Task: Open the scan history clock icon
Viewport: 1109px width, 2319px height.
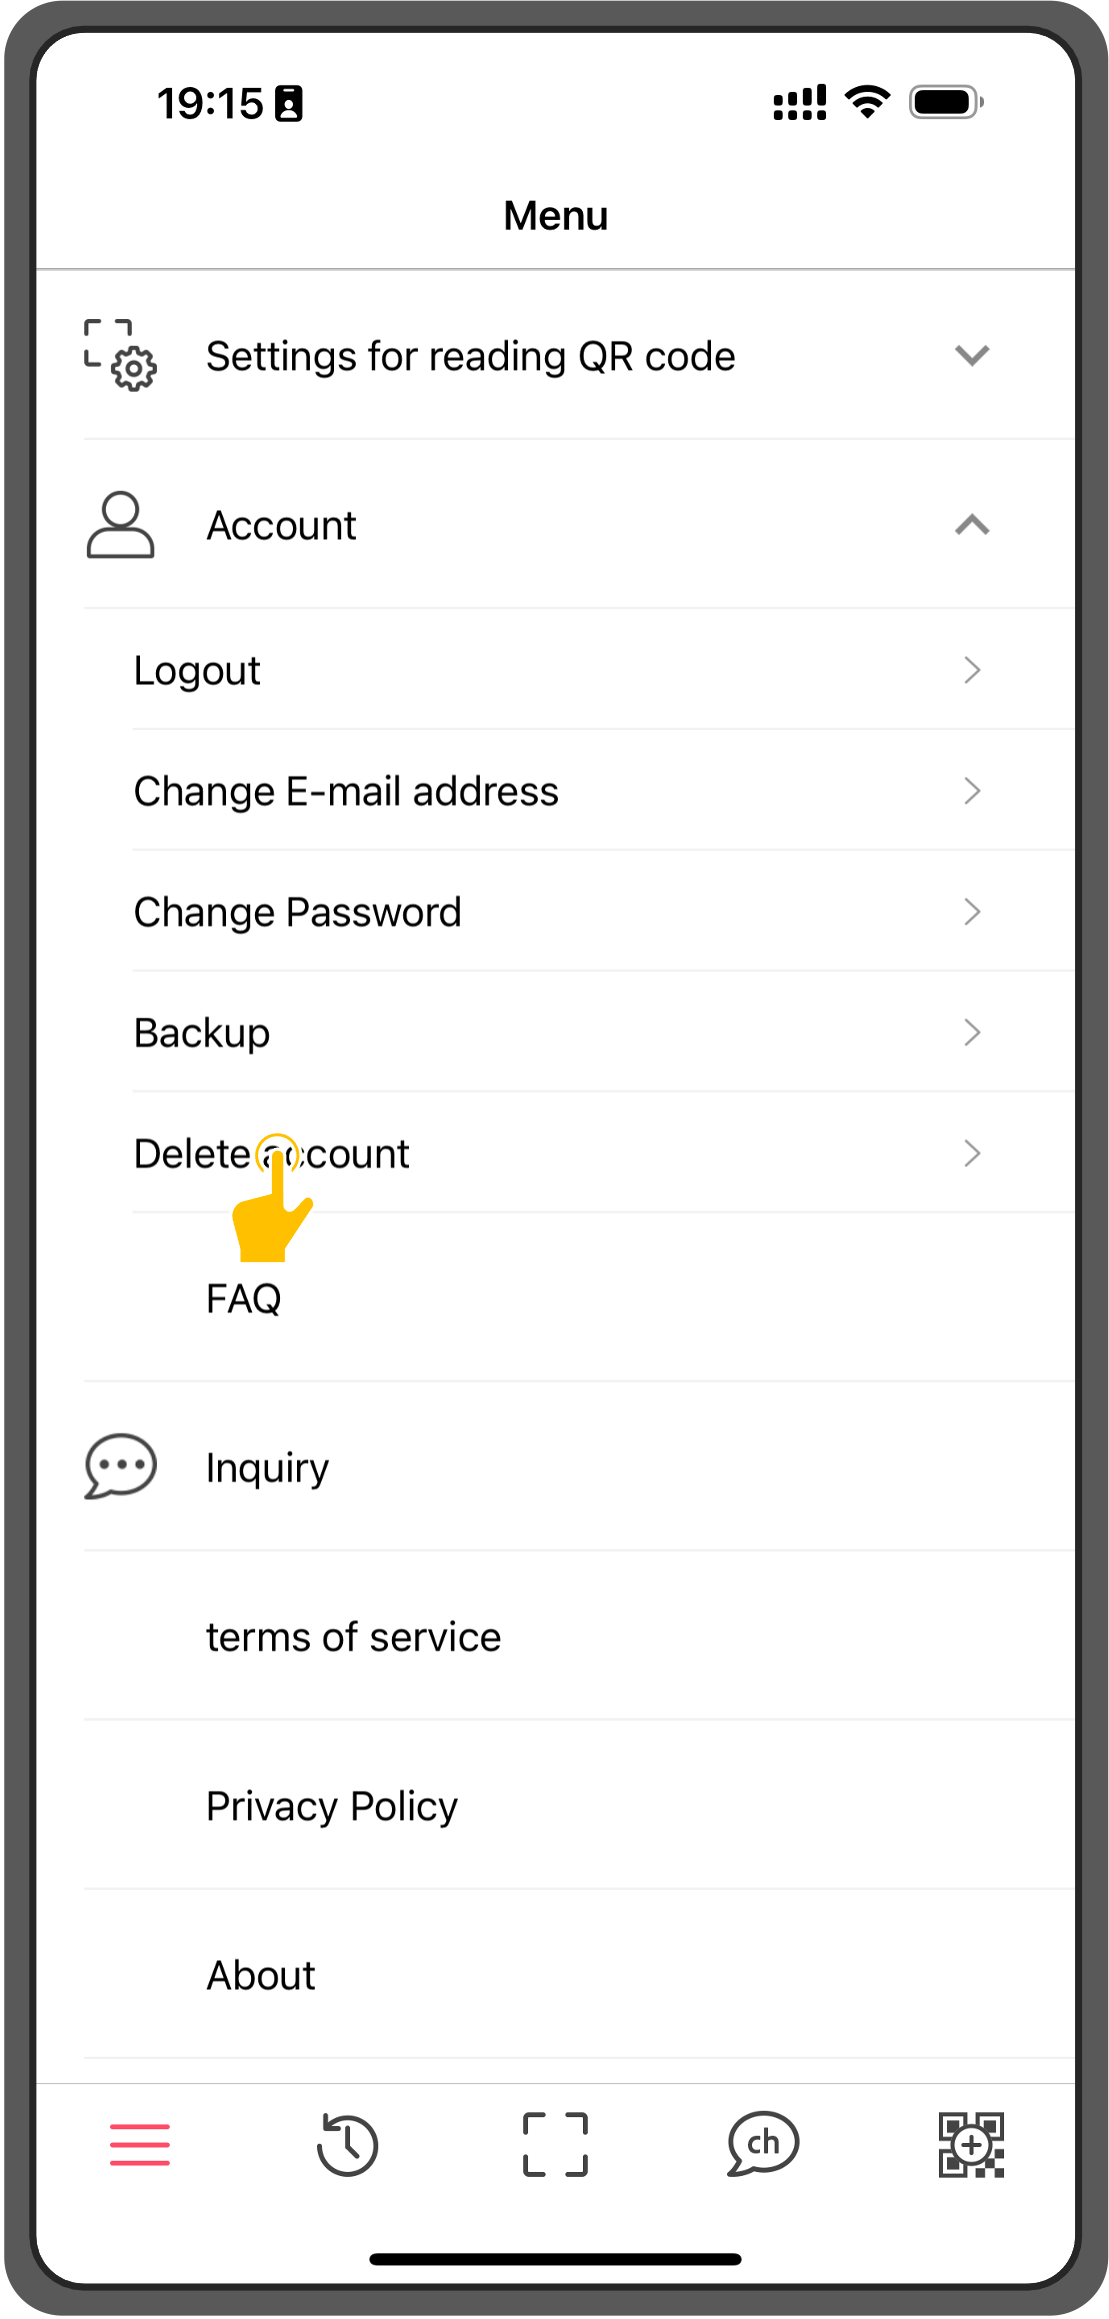Action: click(x=347, y=2144)
